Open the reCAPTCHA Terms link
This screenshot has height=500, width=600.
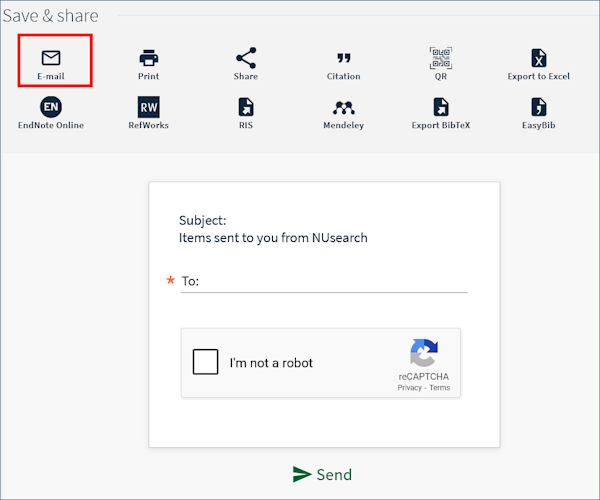pyautogui.click(x=440, y=388)
